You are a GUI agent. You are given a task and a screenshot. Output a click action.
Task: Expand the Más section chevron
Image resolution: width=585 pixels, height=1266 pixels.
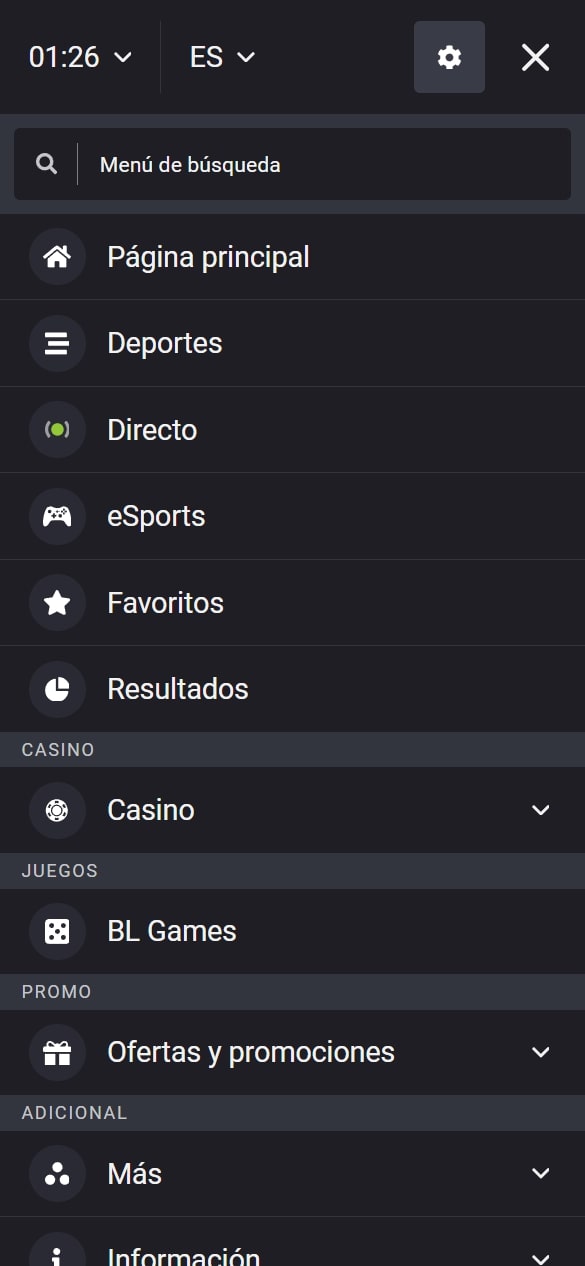(541, 1173)
